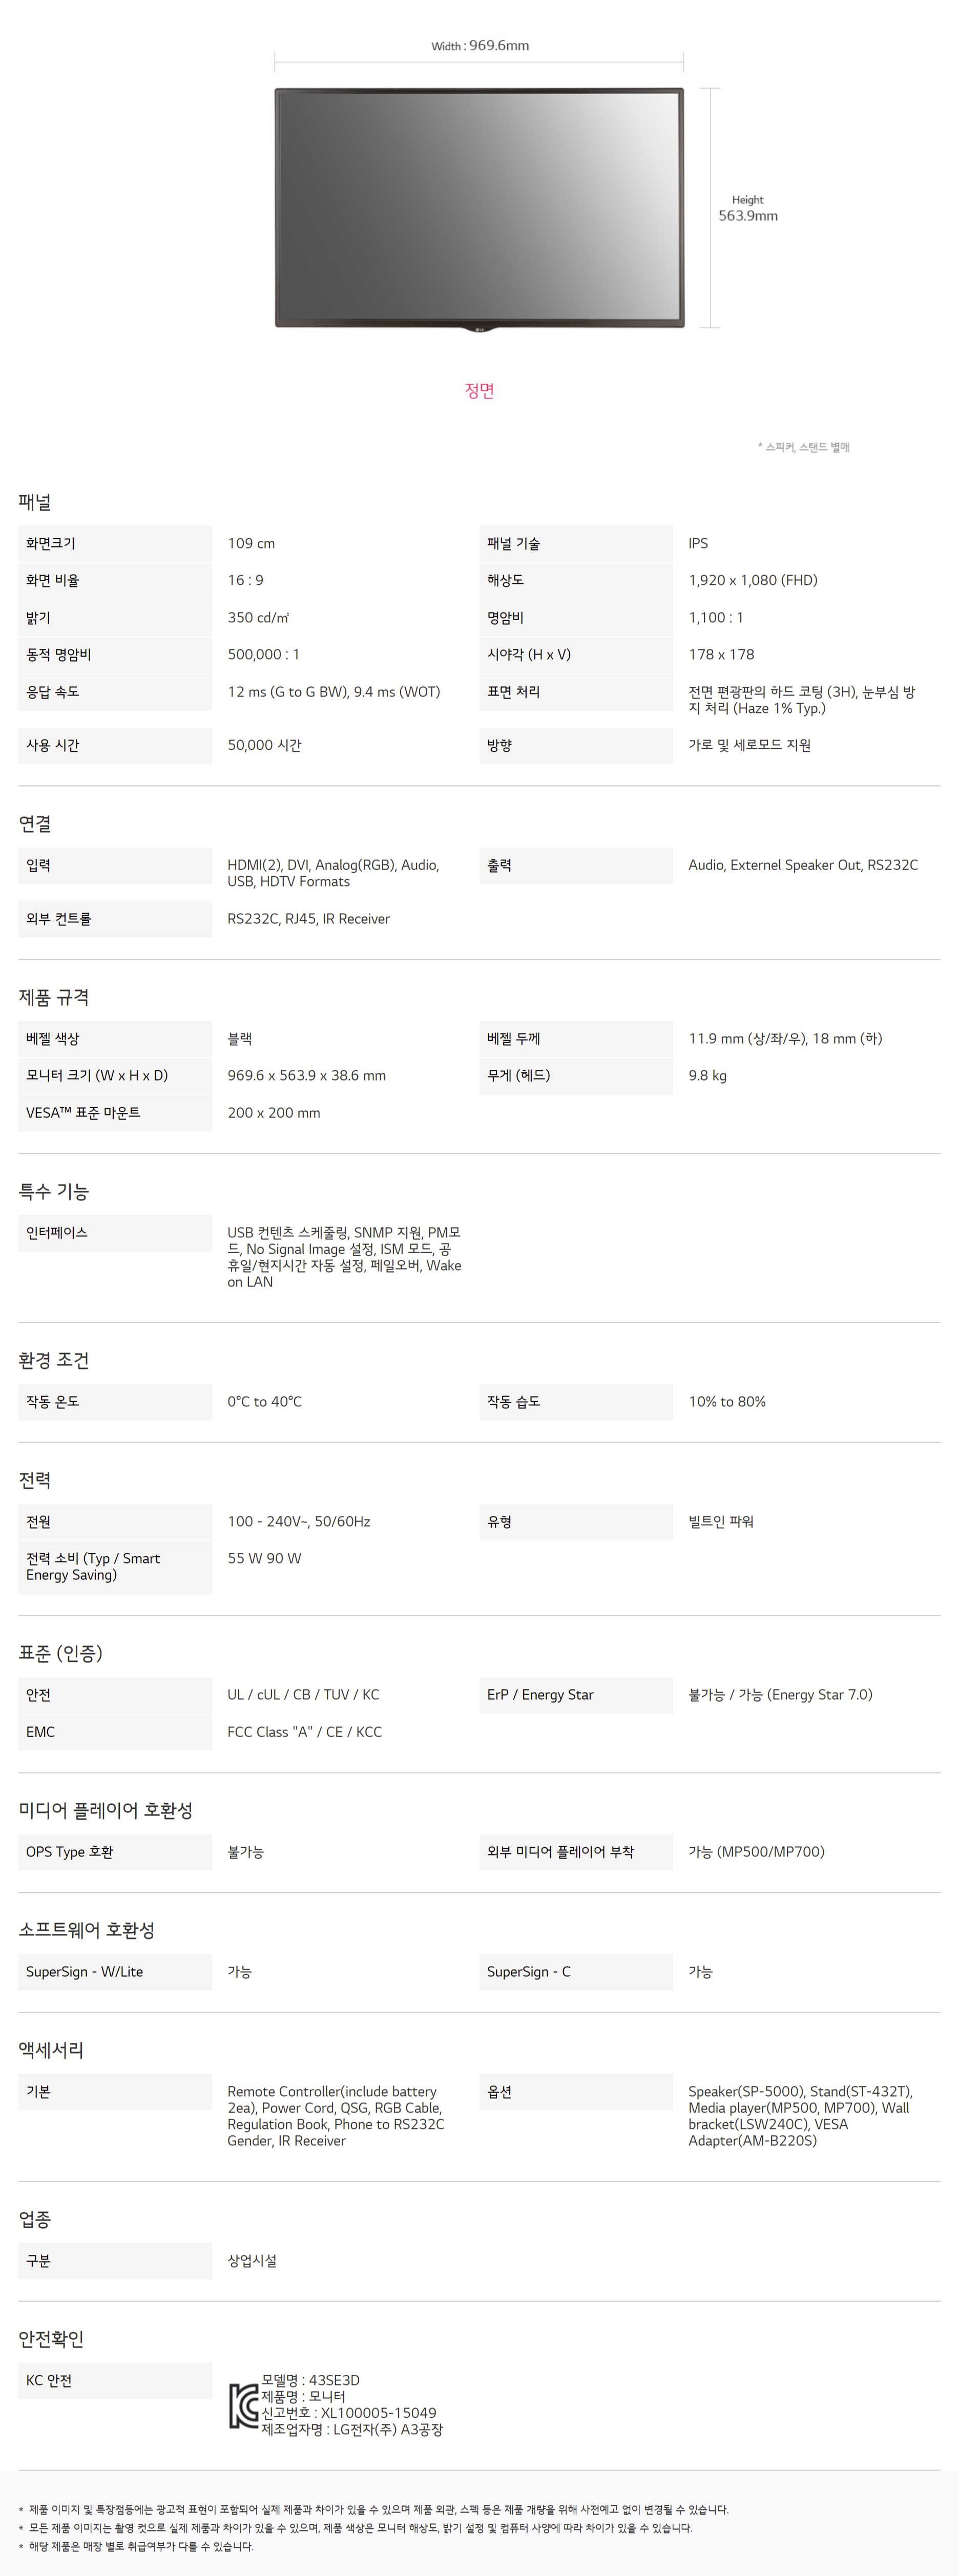Click the SuperSign - W/Lite label
Viewport: 959px width, 2576px height.
84,1971
